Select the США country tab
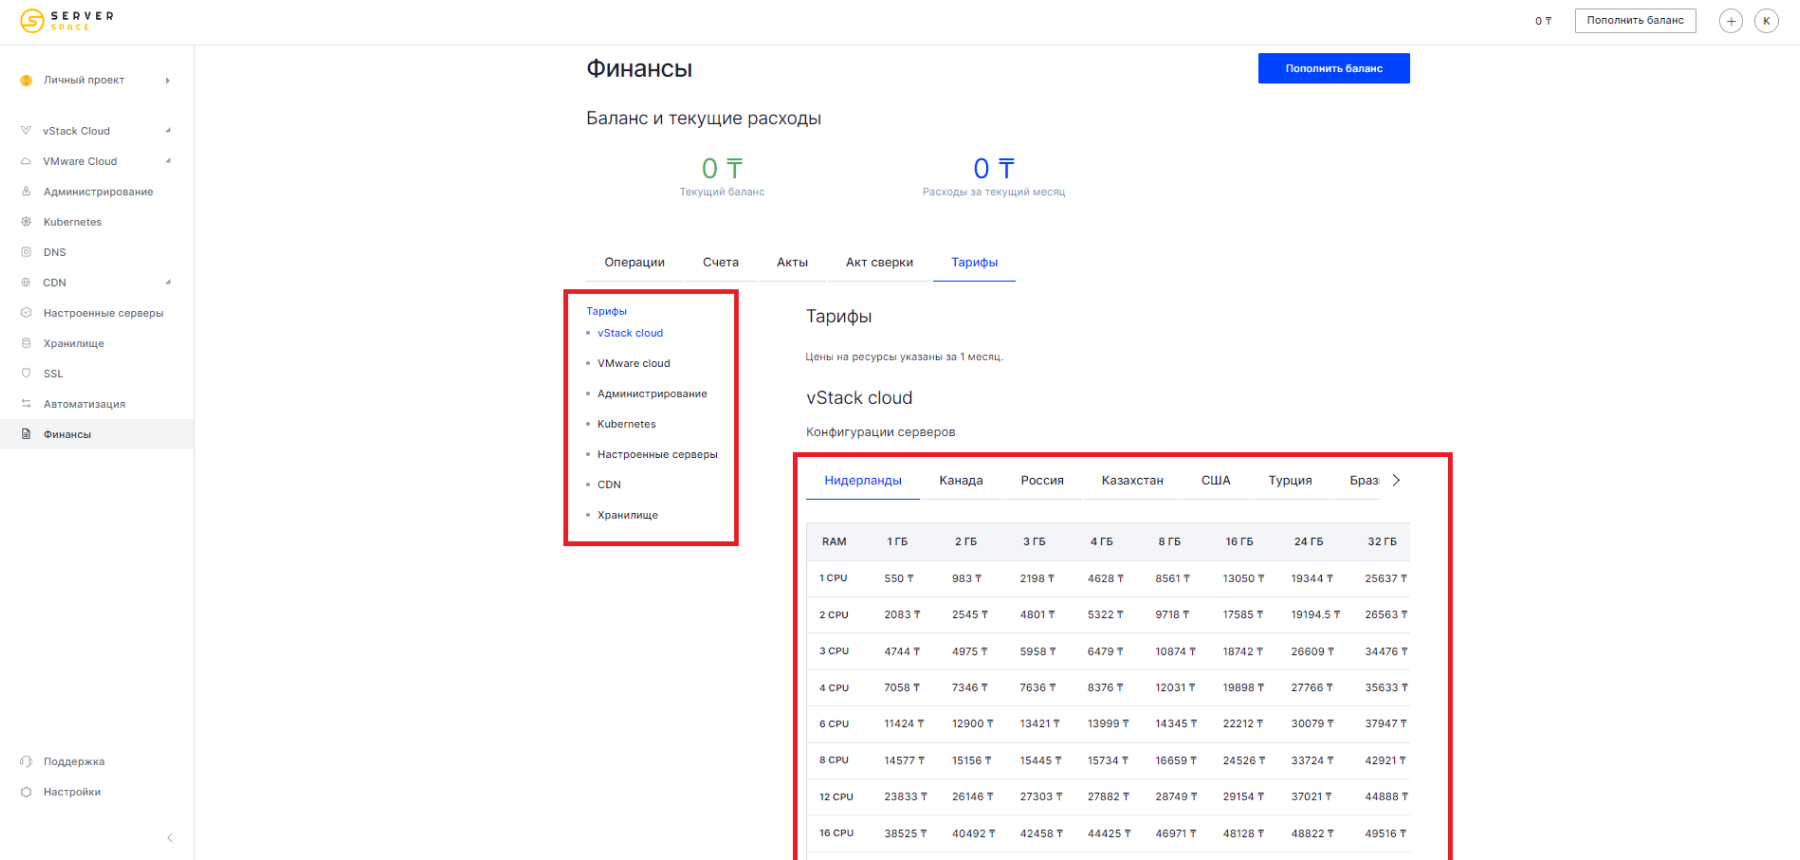The image size is (1800, 860). (1215, 480)
